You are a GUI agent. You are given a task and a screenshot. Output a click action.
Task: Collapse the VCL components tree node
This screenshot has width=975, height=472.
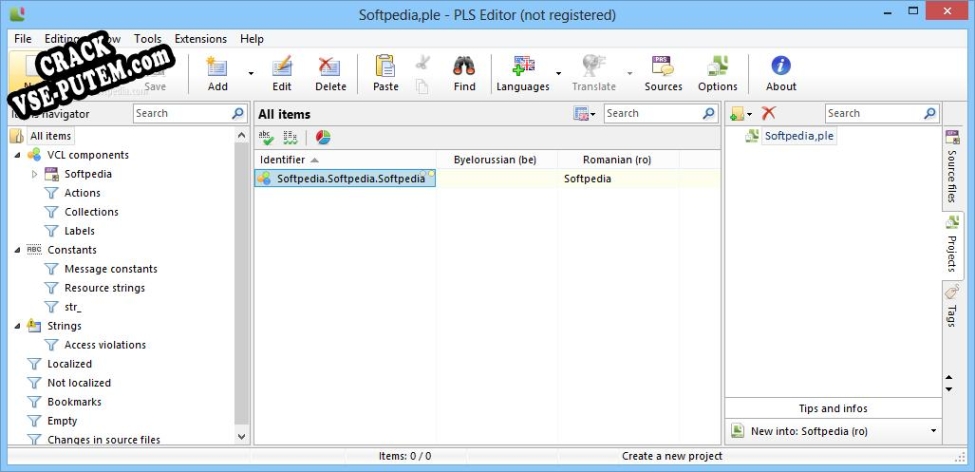[17, 155]
